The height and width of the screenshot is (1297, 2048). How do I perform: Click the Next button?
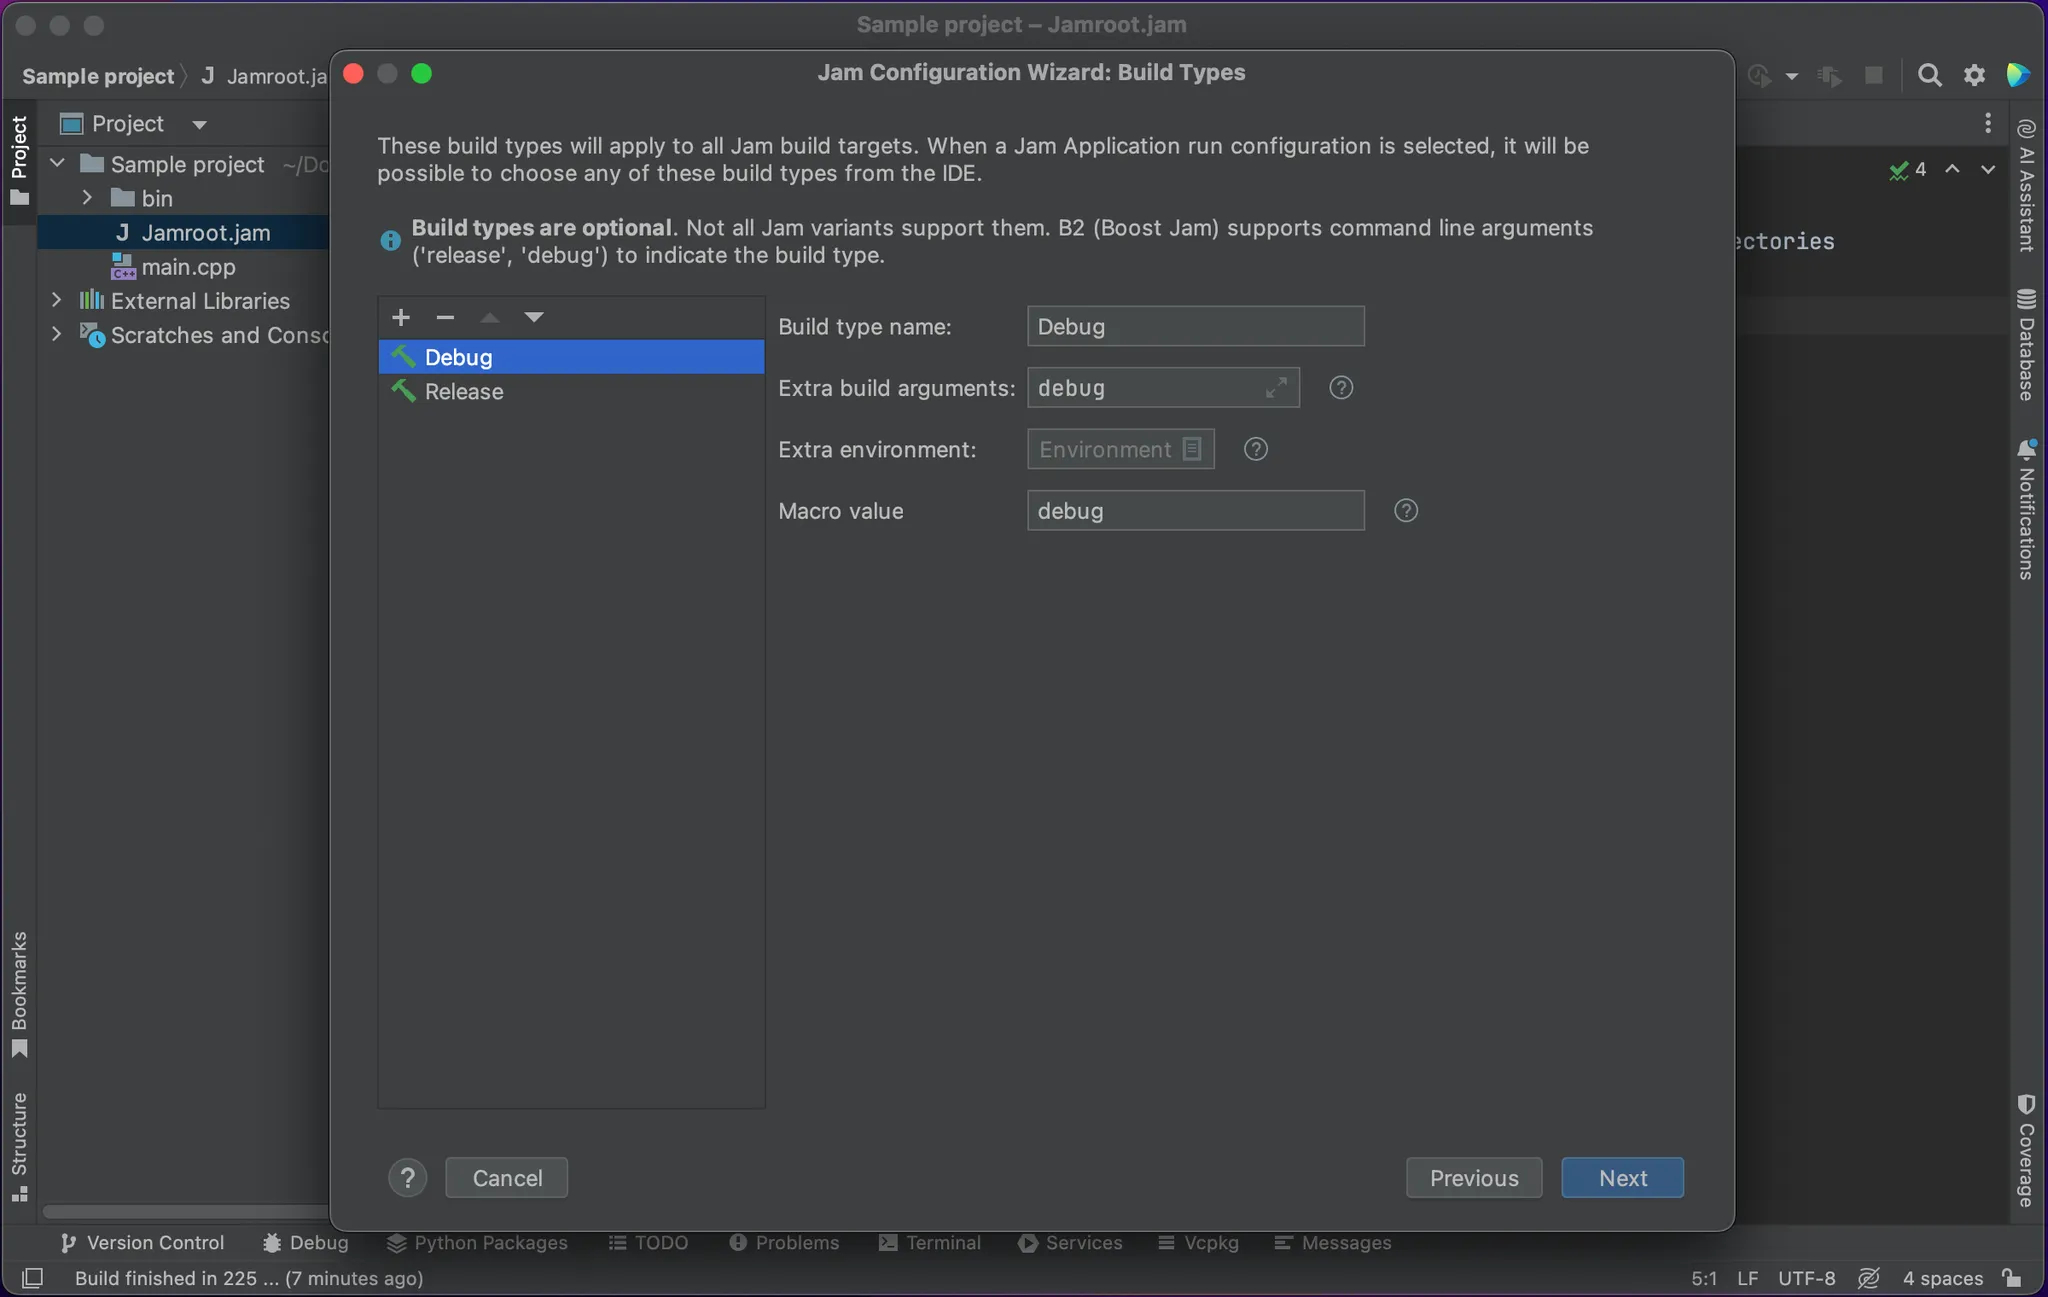coord(1622,1178)
